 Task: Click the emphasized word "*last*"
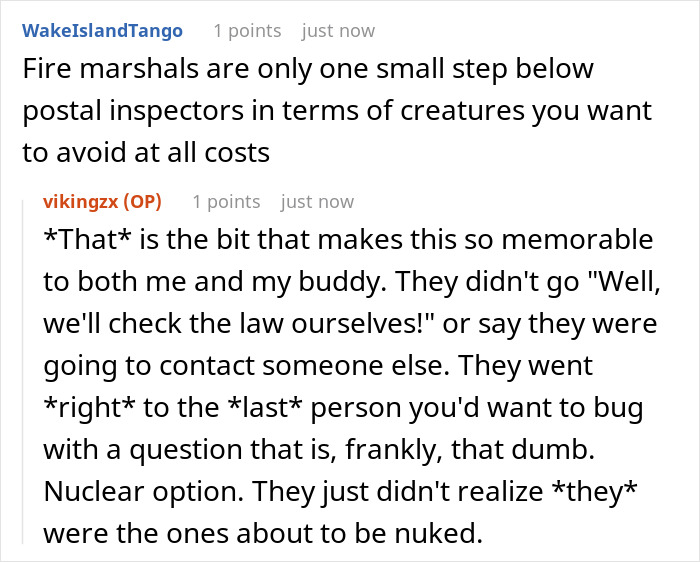265,407
